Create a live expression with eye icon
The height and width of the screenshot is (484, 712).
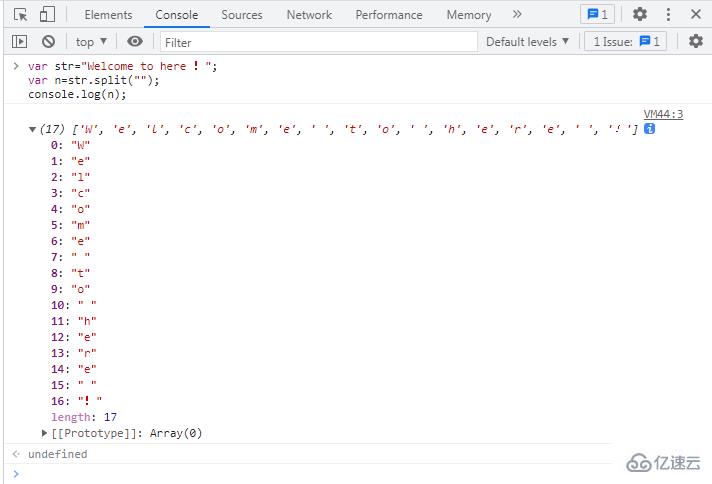tap(135, 41)
